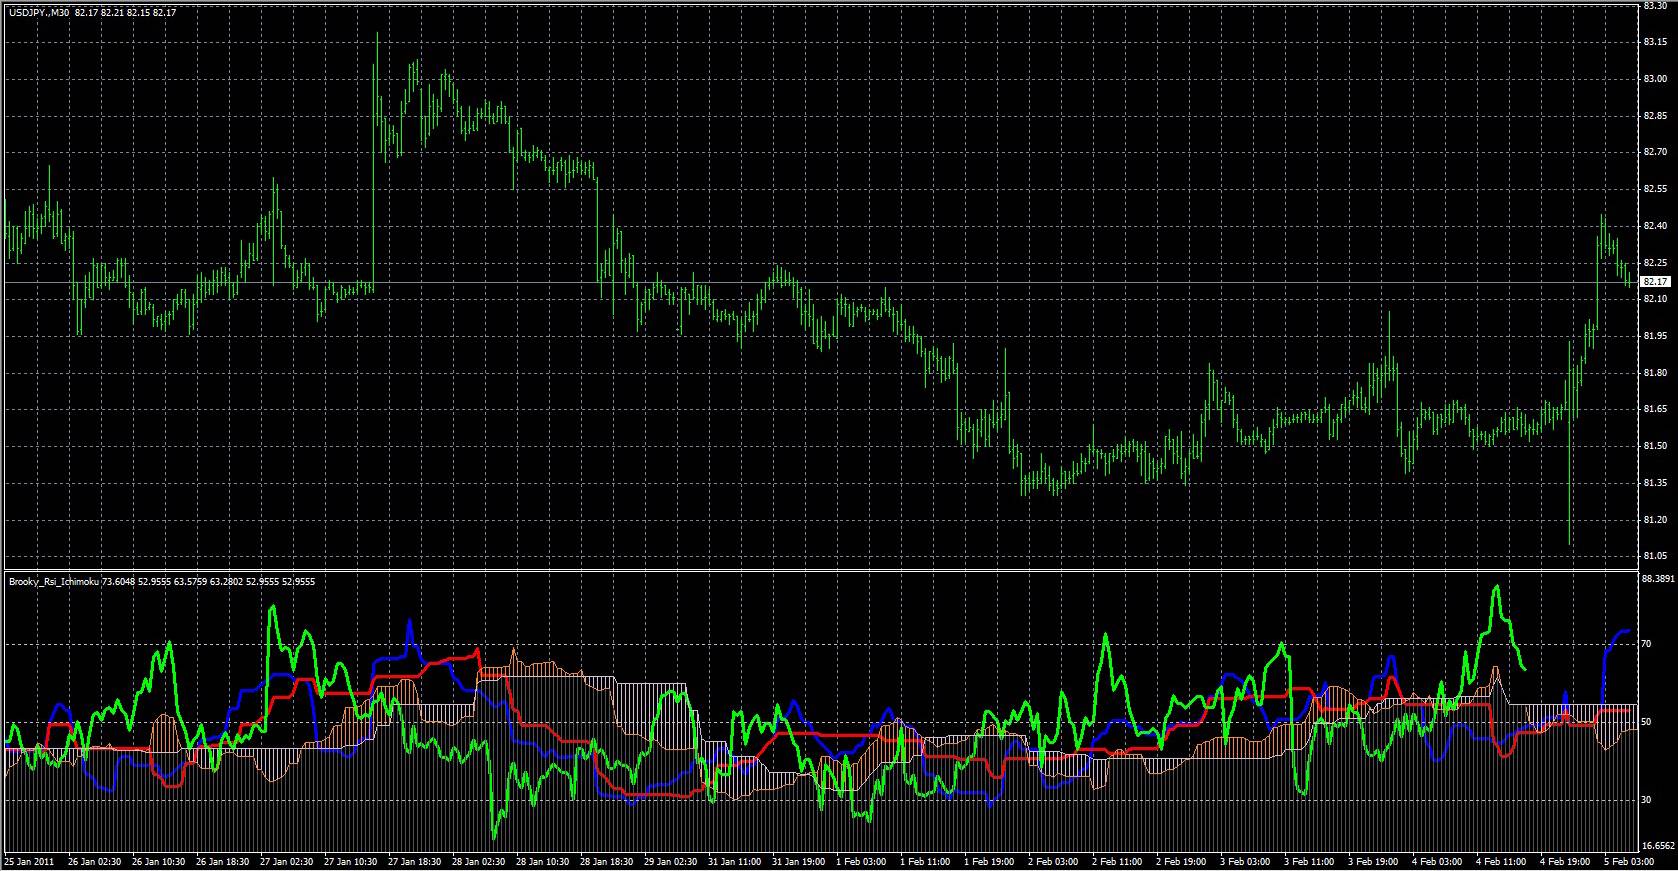Screen dimensions: 1678x871
Task: Click the 5 Feb 03:00 time label
Action: (x=1631, y=861)
